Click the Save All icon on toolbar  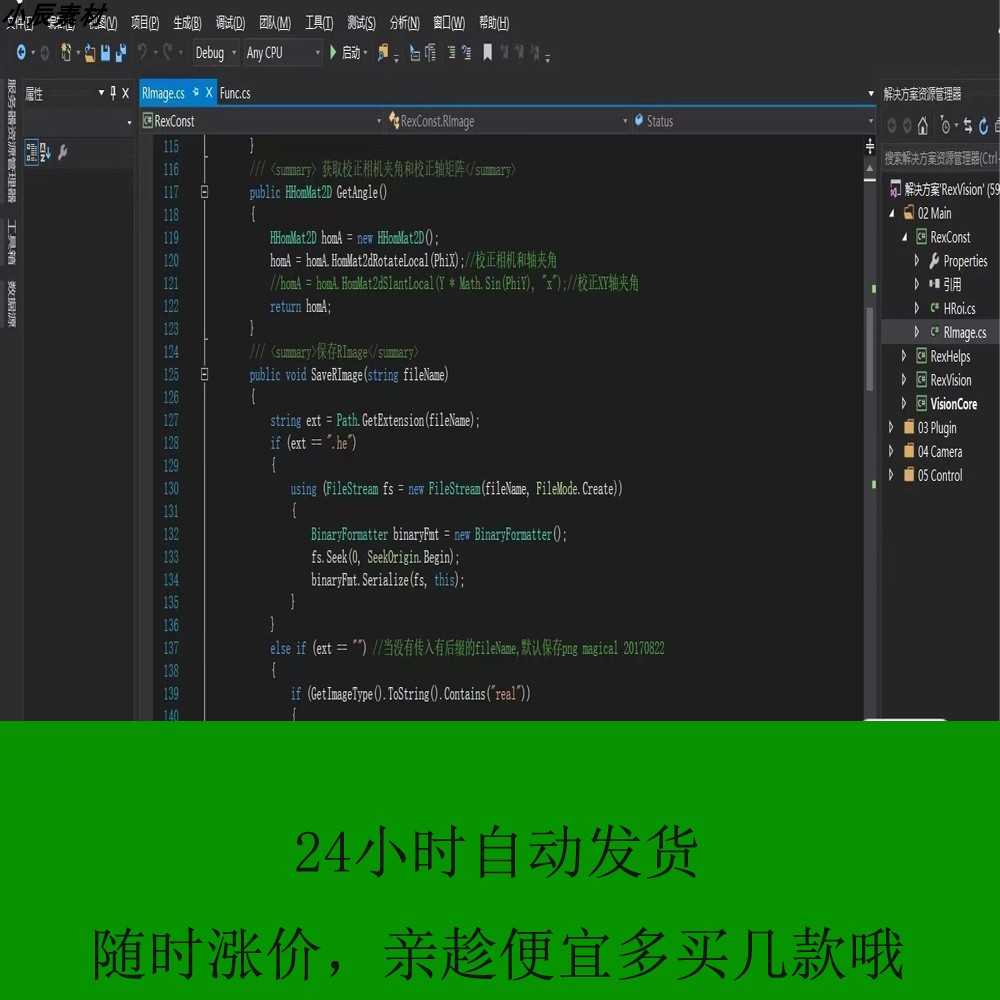(x=119, y=53)
